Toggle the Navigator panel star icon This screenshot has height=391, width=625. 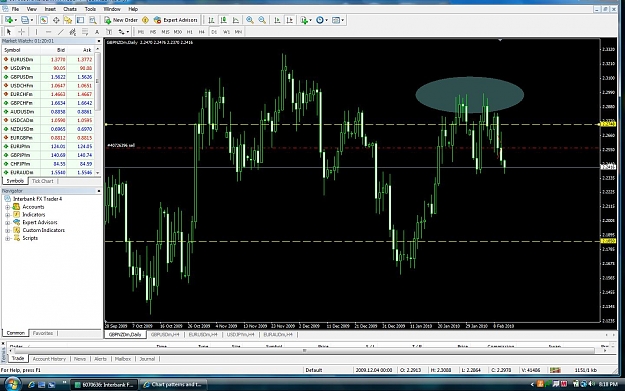coord(68,20)
